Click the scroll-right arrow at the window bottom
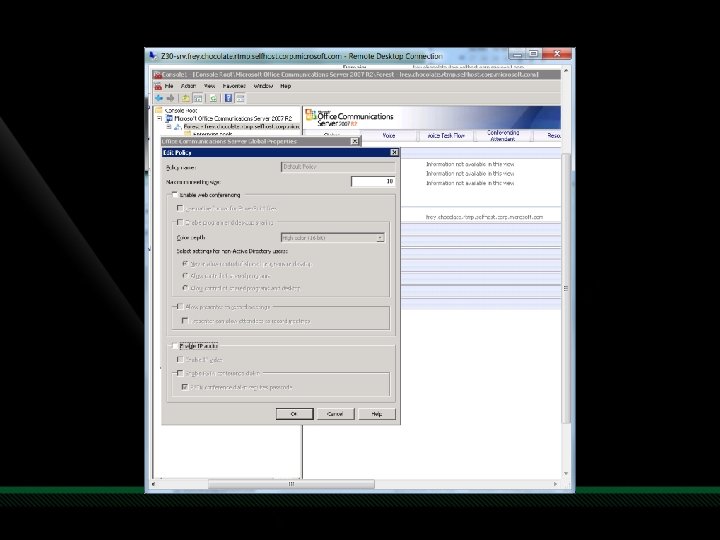The height and width of the screenshot is (540, 720). tap(556, 484)
